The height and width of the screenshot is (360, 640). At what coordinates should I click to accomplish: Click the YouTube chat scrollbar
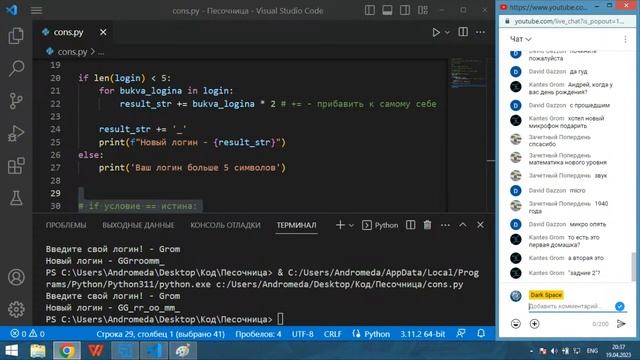pyautogui.click(x=633, y=267)
